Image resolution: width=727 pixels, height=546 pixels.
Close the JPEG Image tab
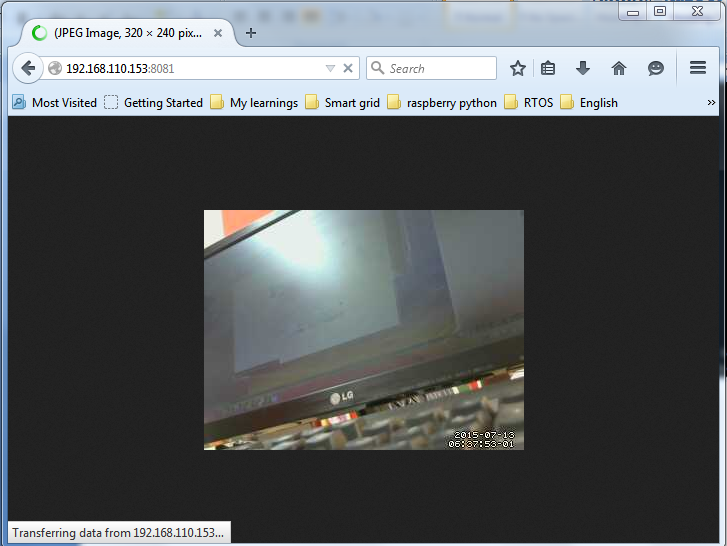click(218, 33)
